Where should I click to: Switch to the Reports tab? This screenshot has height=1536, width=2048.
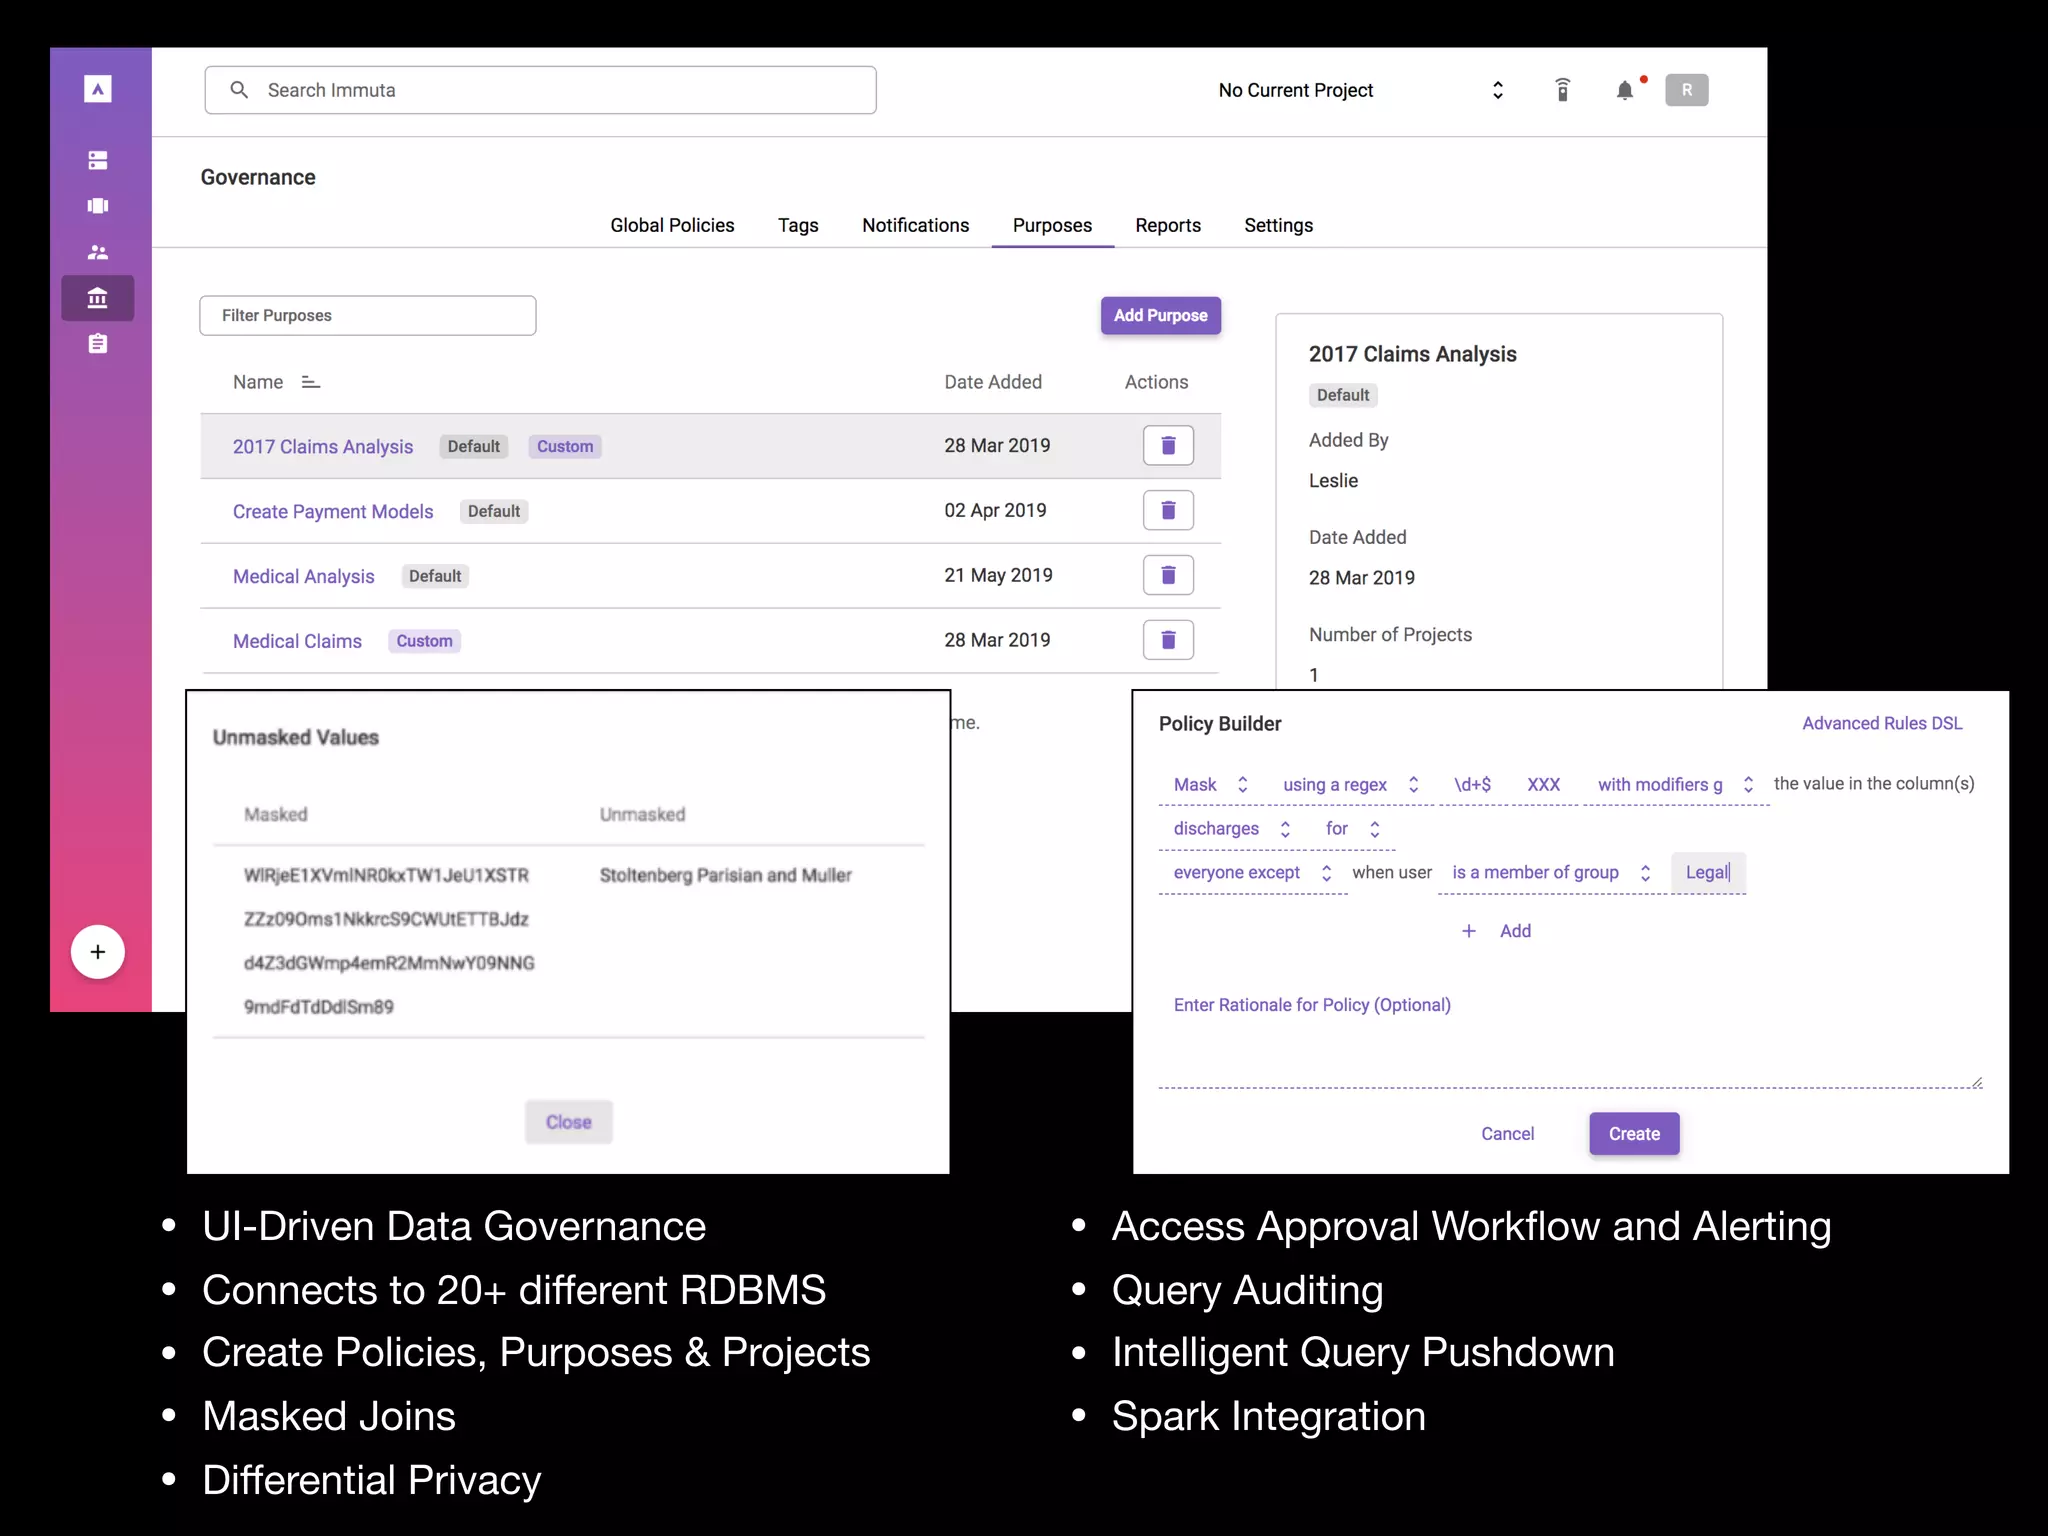coord(1168,226)
